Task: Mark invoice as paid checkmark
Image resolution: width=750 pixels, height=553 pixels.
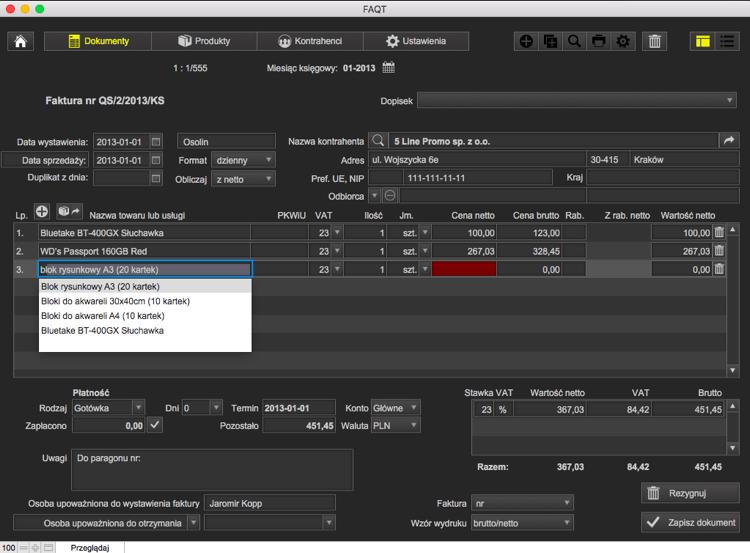Action: 155,425
